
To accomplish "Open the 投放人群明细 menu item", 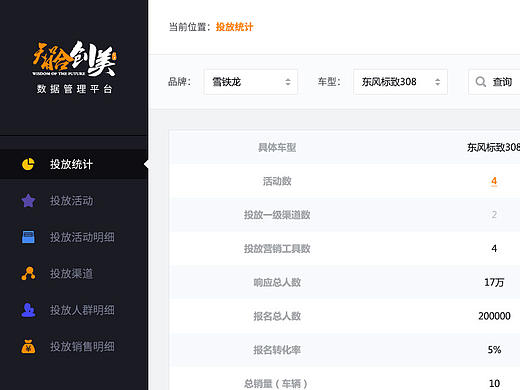I will click(x=73, y=310).
